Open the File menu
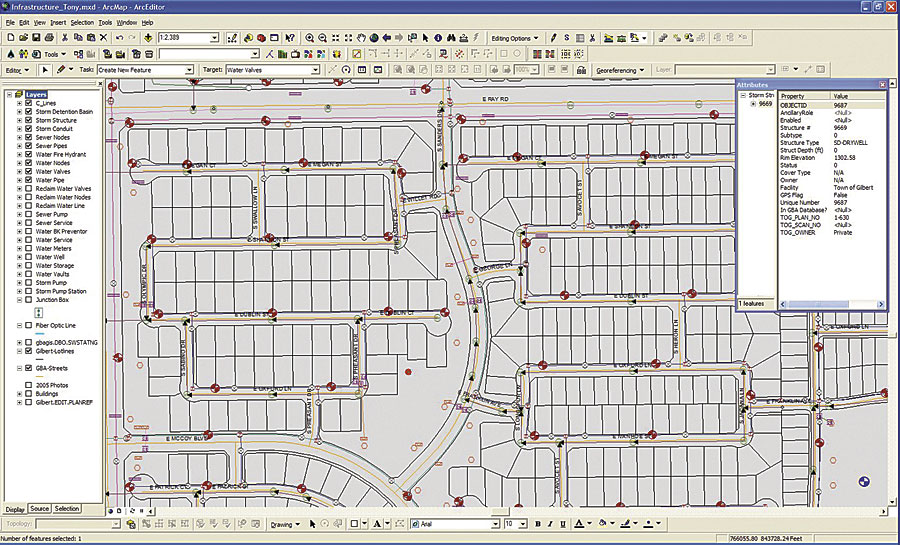 tap(10, 22)
